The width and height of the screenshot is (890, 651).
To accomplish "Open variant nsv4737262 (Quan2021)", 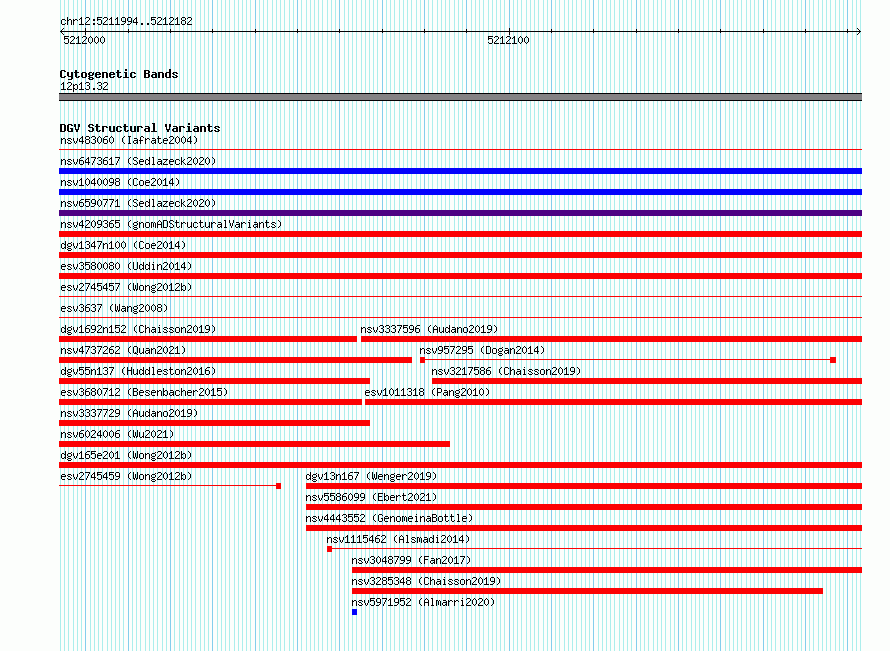I will [123, 350].
